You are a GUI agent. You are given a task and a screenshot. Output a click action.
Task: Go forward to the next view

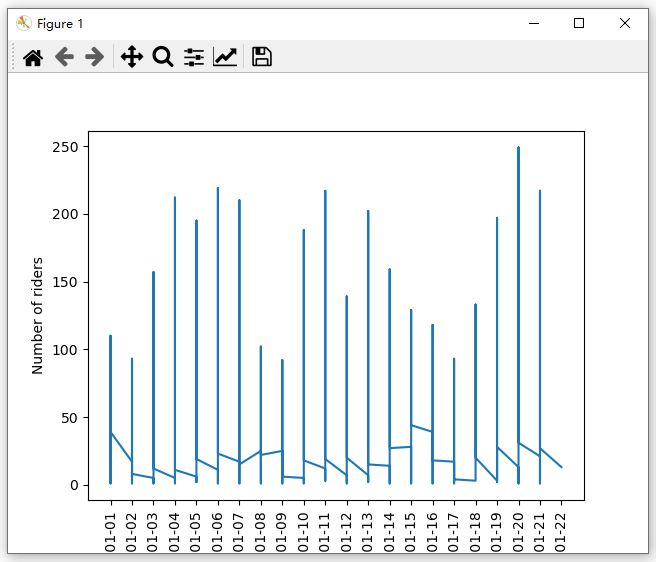[x=95, y=57]
